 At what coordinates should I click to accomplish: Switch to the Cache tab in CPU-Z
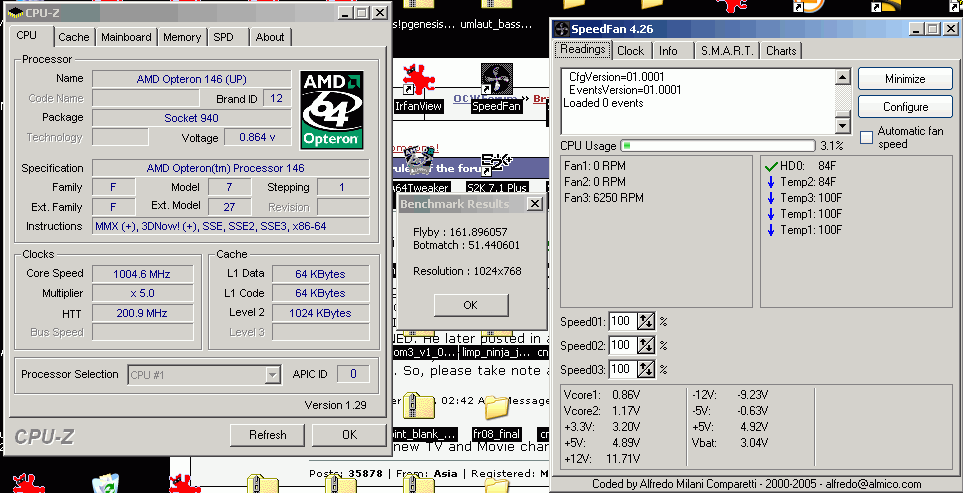pyautogui.click(x=74, y=37)
